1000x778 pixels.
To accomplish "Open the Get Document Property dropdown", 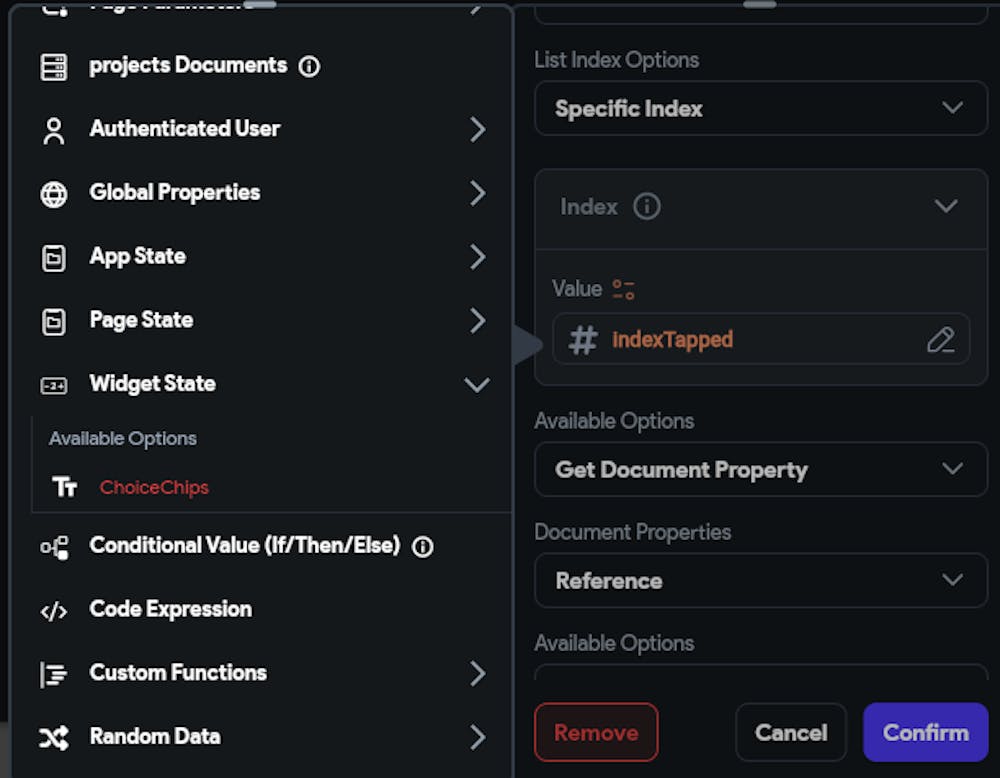I will point(760,469).
